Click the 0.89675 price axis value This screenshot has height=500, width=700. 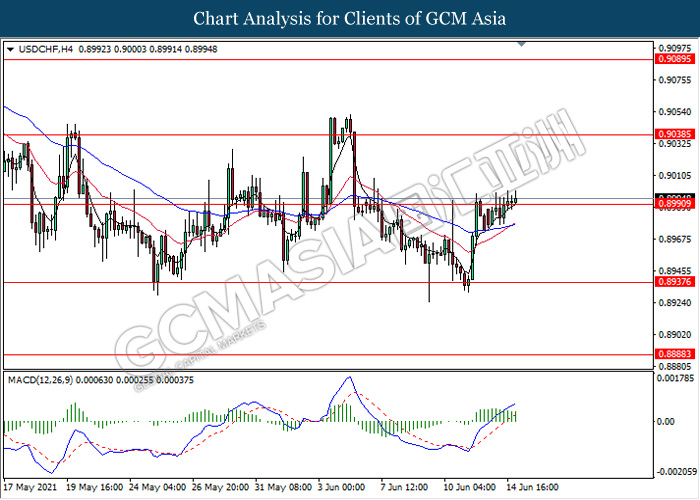point(675,239)
